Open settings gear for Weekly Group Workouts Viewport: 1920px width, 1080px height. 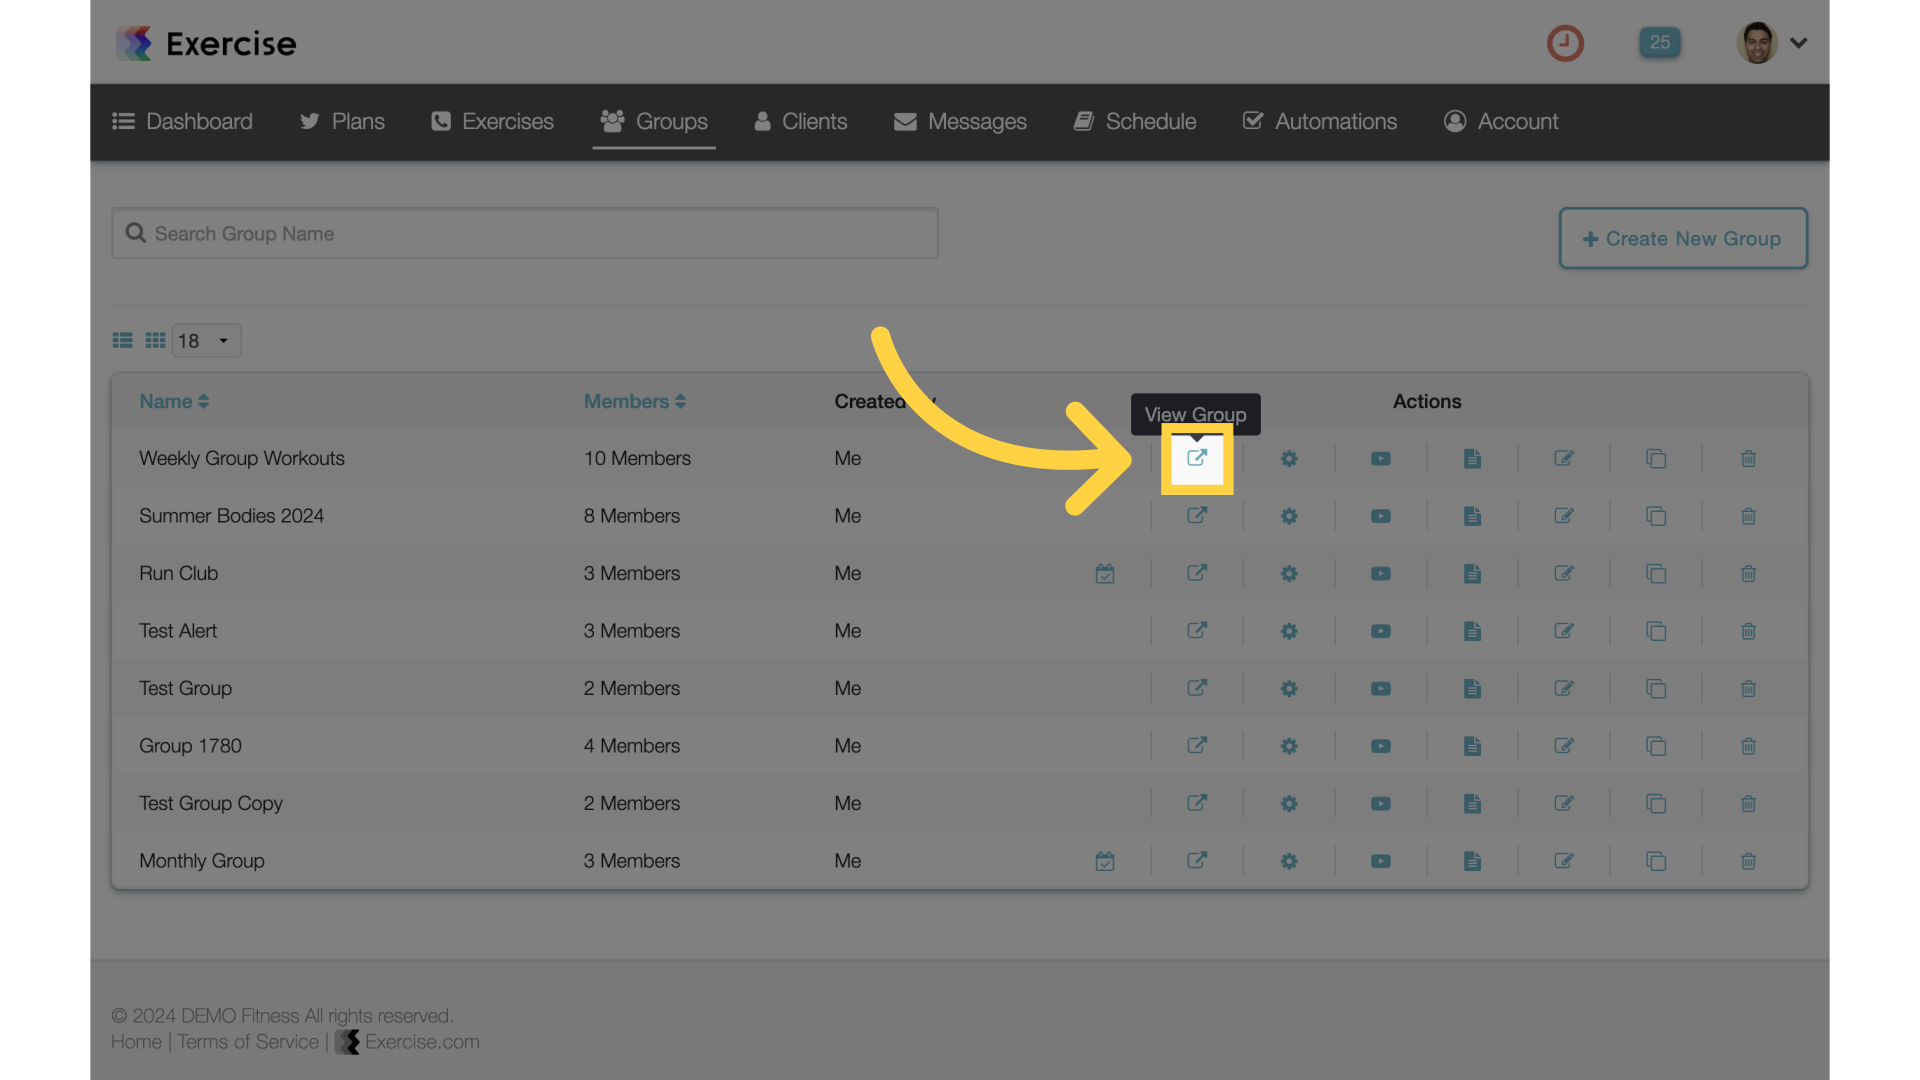[x=1289, y=459]
